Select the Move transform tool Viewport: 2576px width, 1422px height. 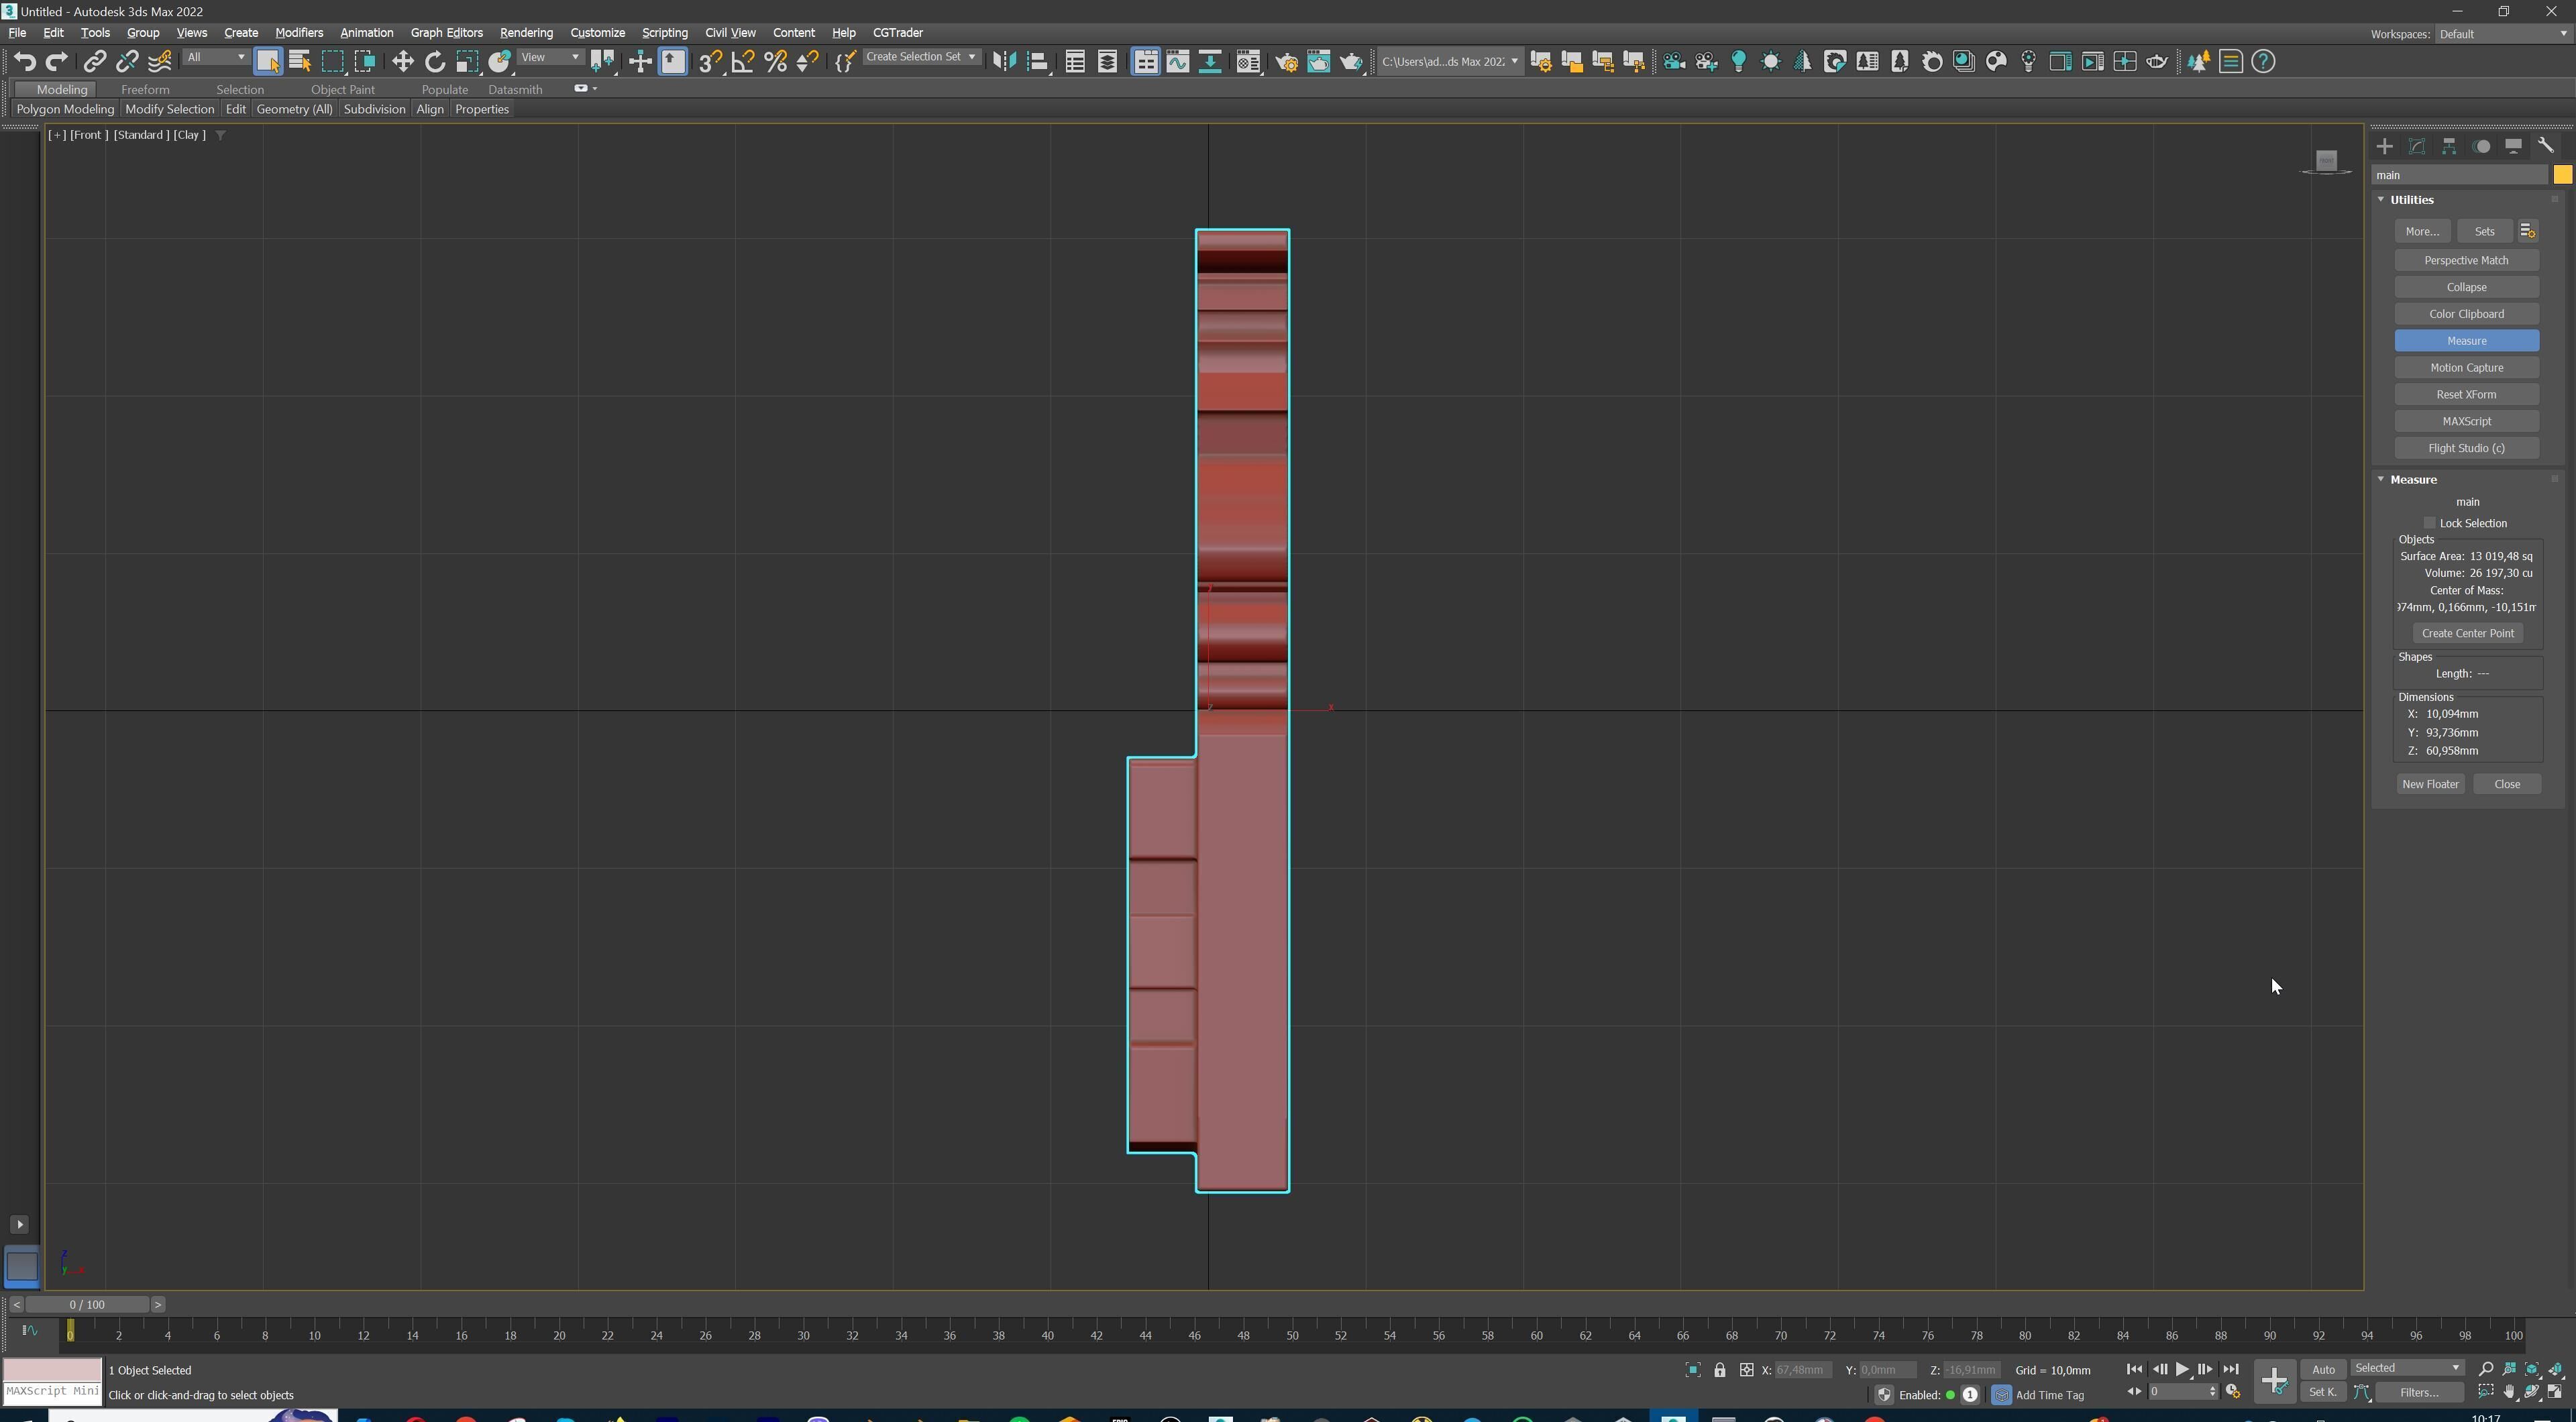402,62
